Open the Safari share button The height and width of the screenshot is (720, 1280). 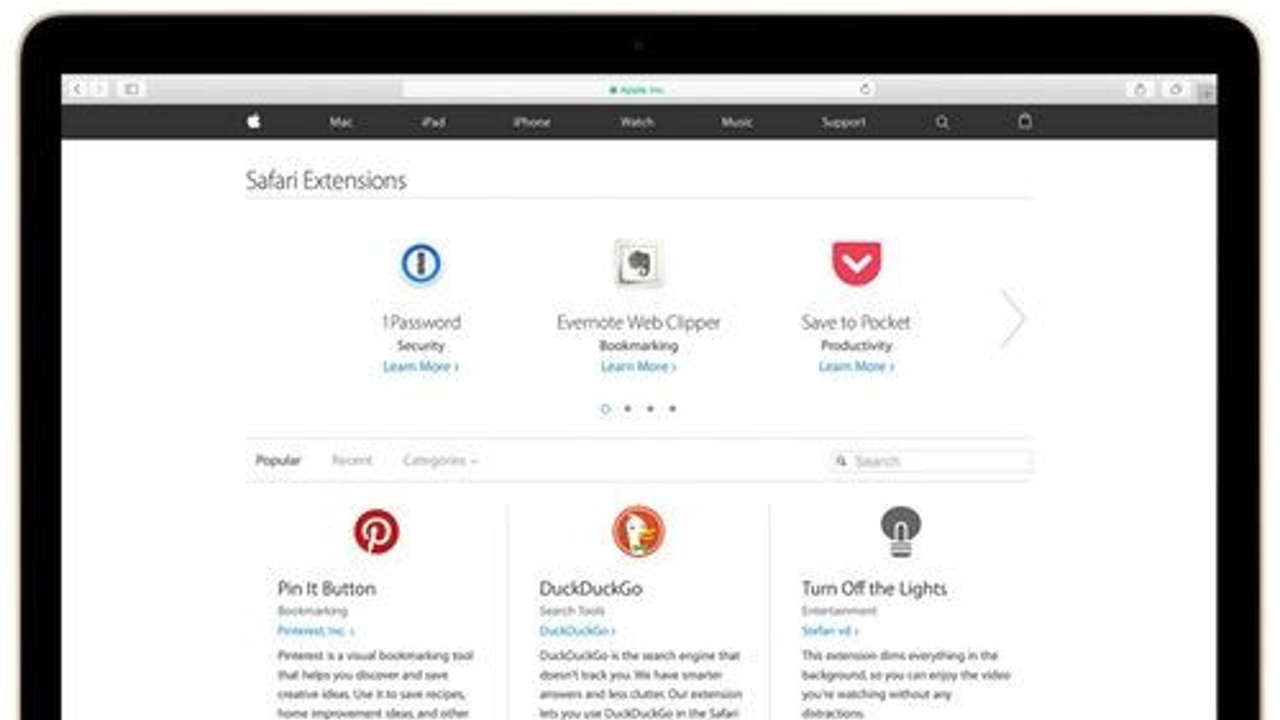(x=1140, y=89)
